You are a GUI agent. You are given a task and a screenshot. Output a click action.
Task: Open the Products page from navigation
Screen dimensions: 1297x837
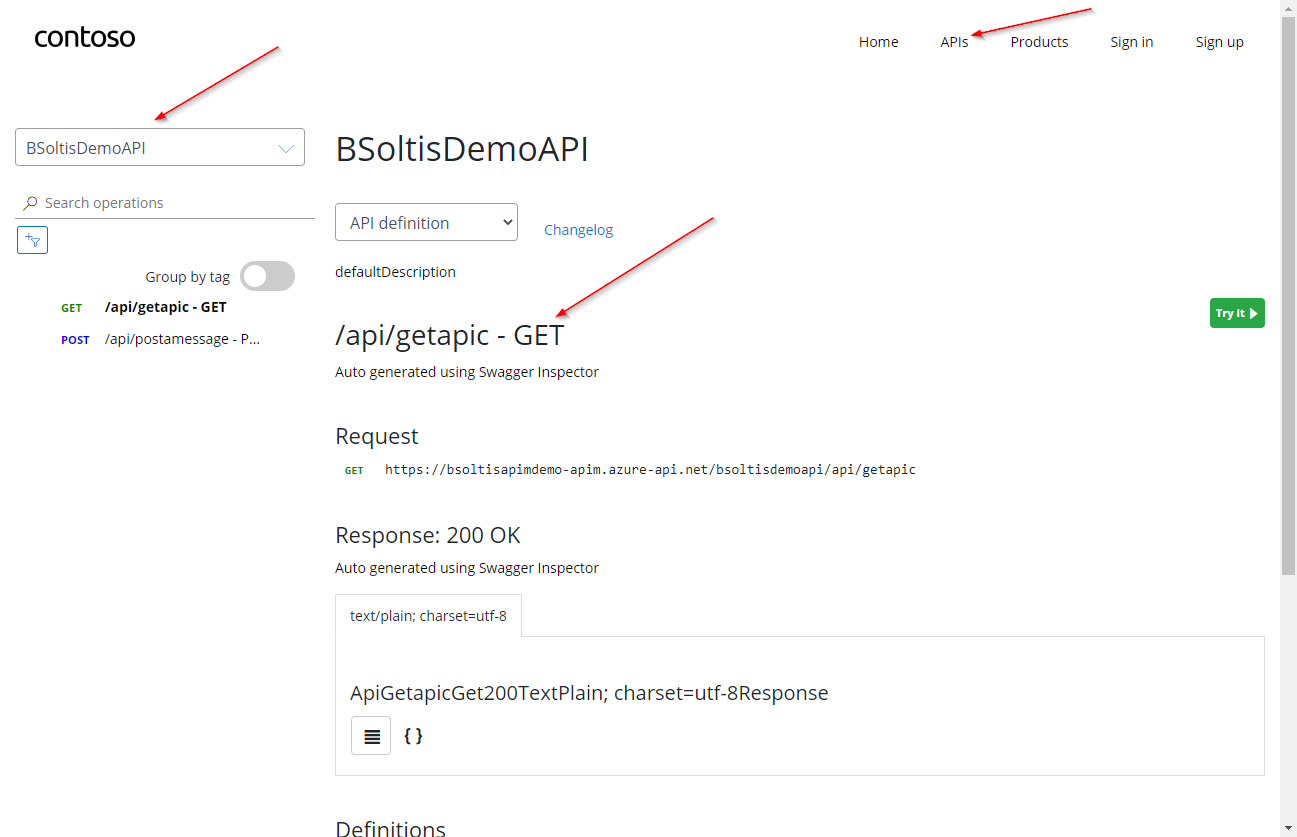pos(1039,41)
